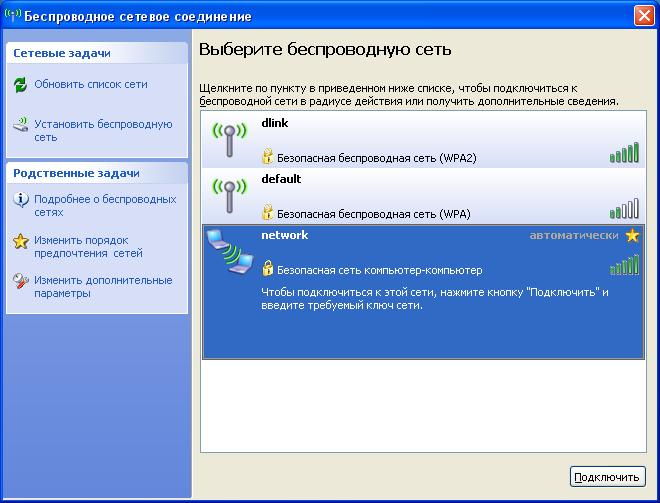Click the refresh network list icon

21,85
